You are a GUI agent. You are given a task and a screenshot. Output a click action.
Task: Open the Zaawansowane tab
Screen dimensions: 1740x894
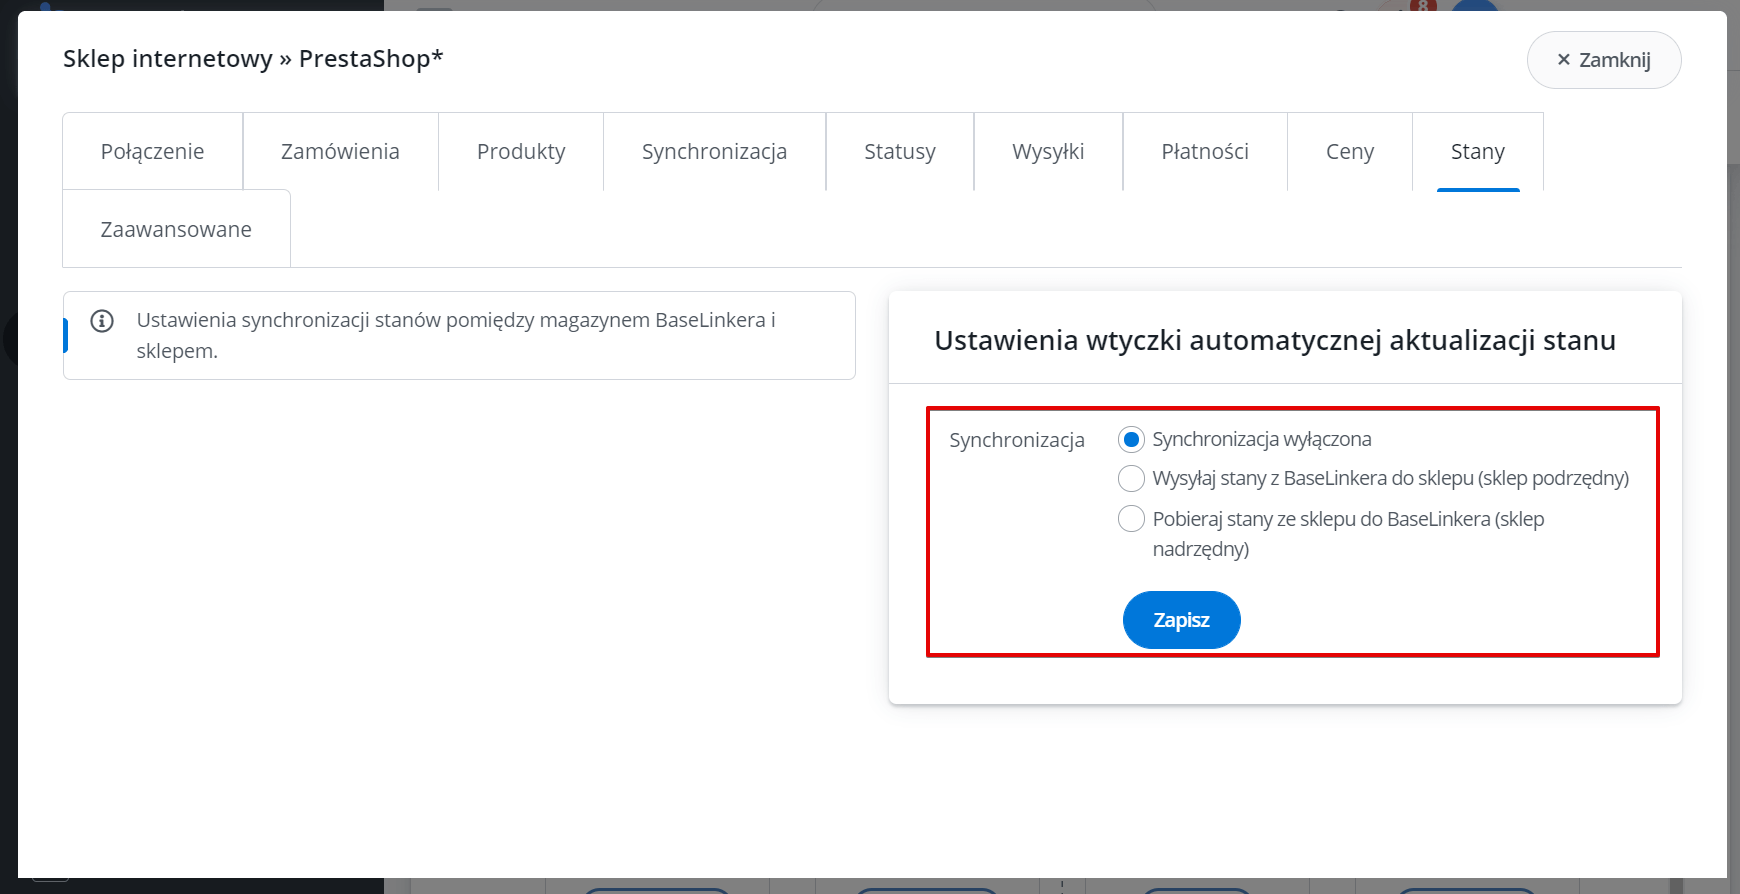point(176,229)
